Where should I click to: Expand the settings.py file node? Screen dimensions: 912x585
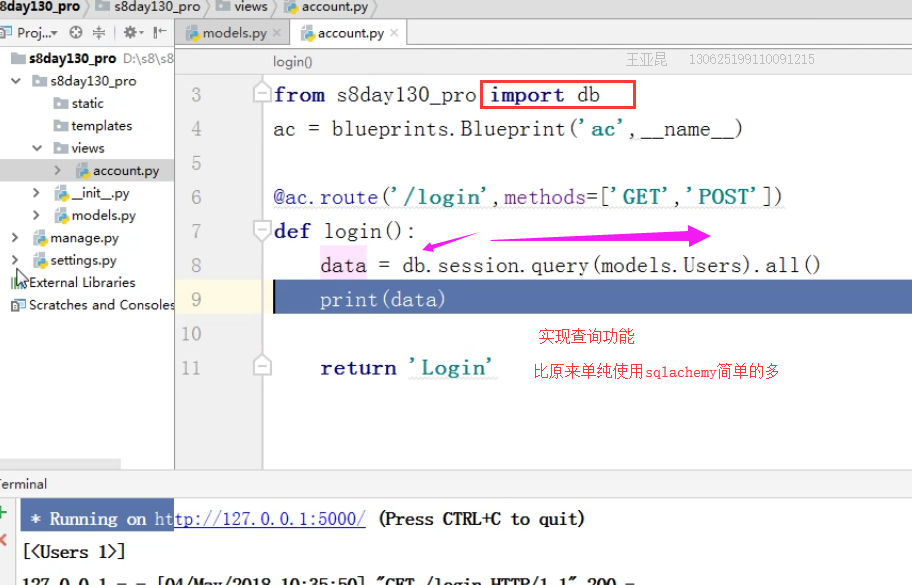tap(15, 260)
